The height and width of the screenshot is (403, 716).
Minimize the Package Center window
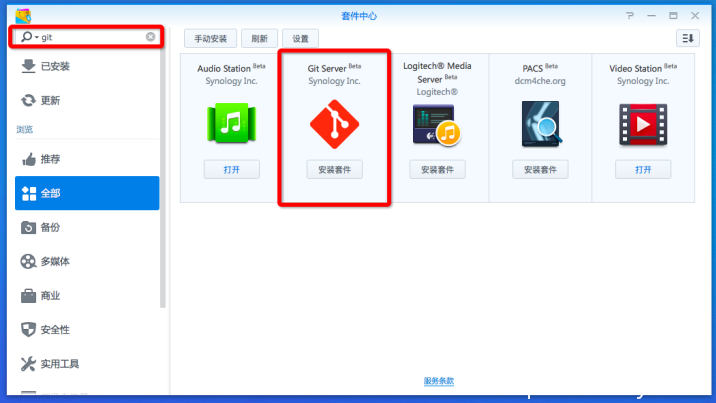(652, 16)
